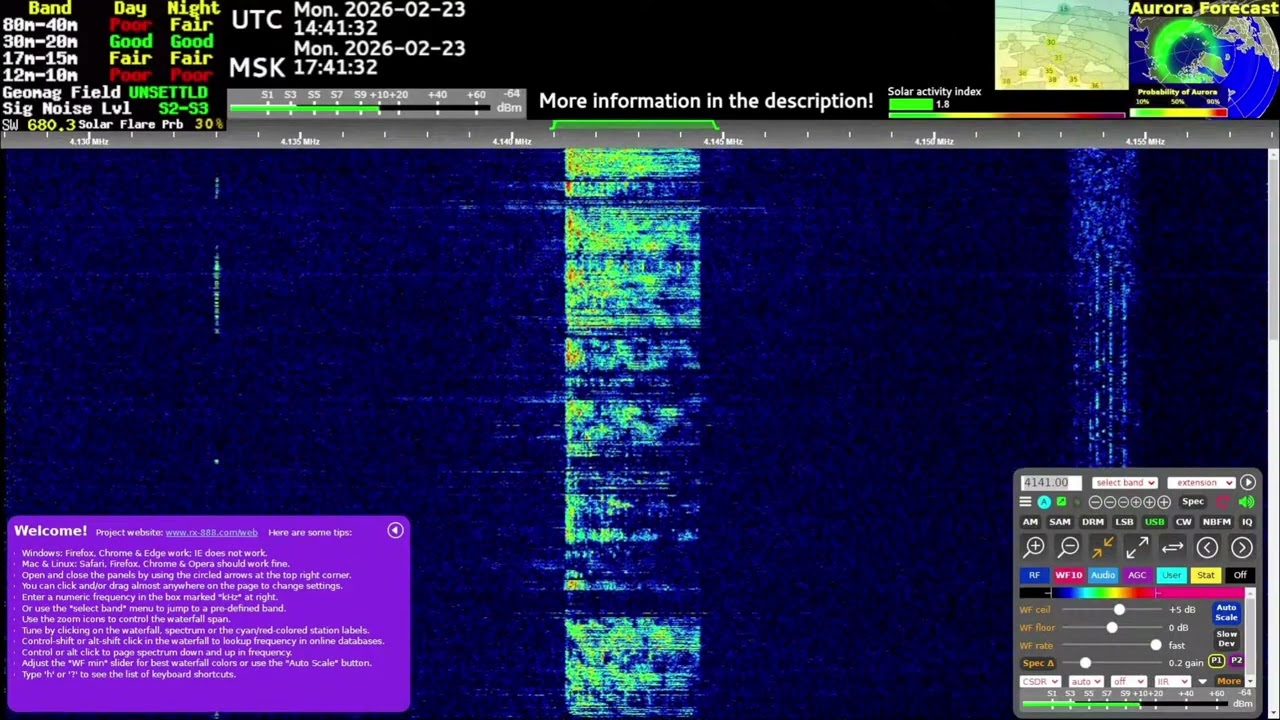
Task: Switch to the Audio tab
Action: (x=1103, y=575)
